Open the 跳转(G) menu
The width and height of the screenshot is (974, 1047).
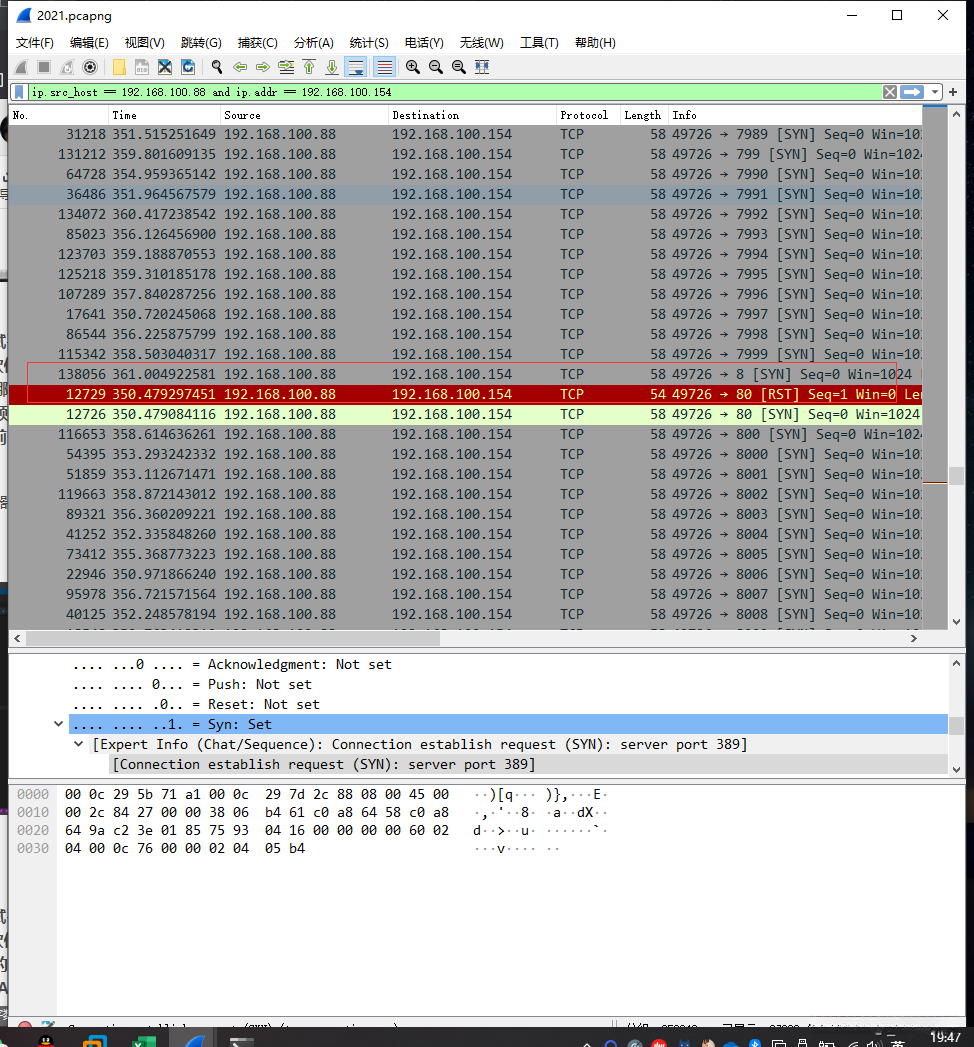pos(201,43)
